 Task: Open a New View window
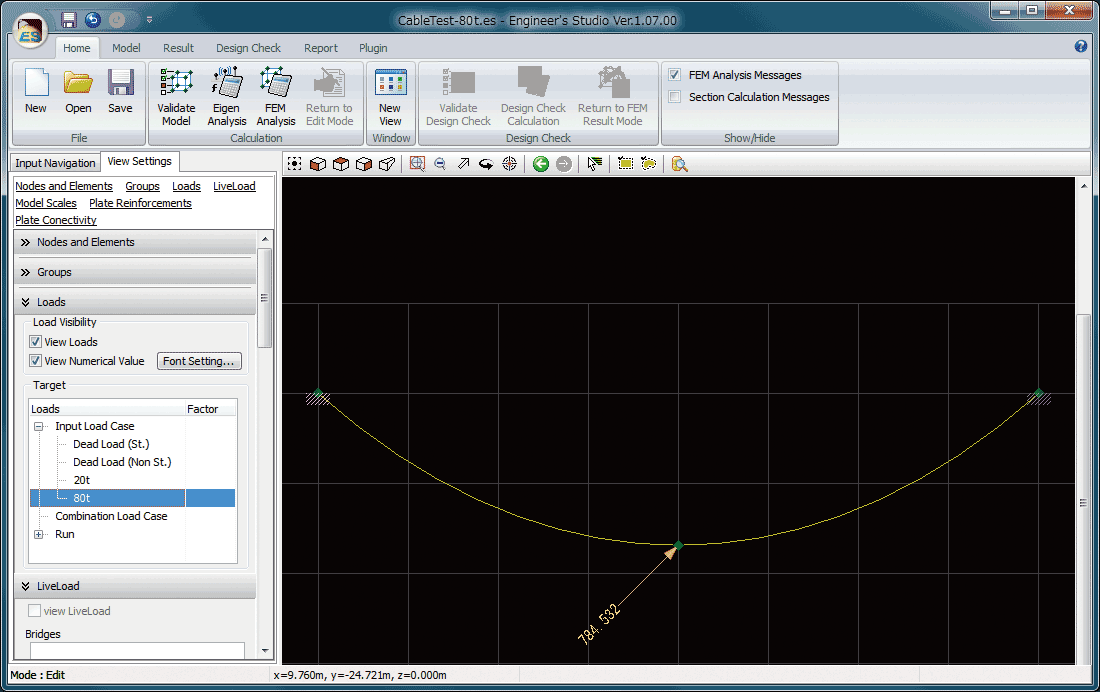(x=390, y=98)
